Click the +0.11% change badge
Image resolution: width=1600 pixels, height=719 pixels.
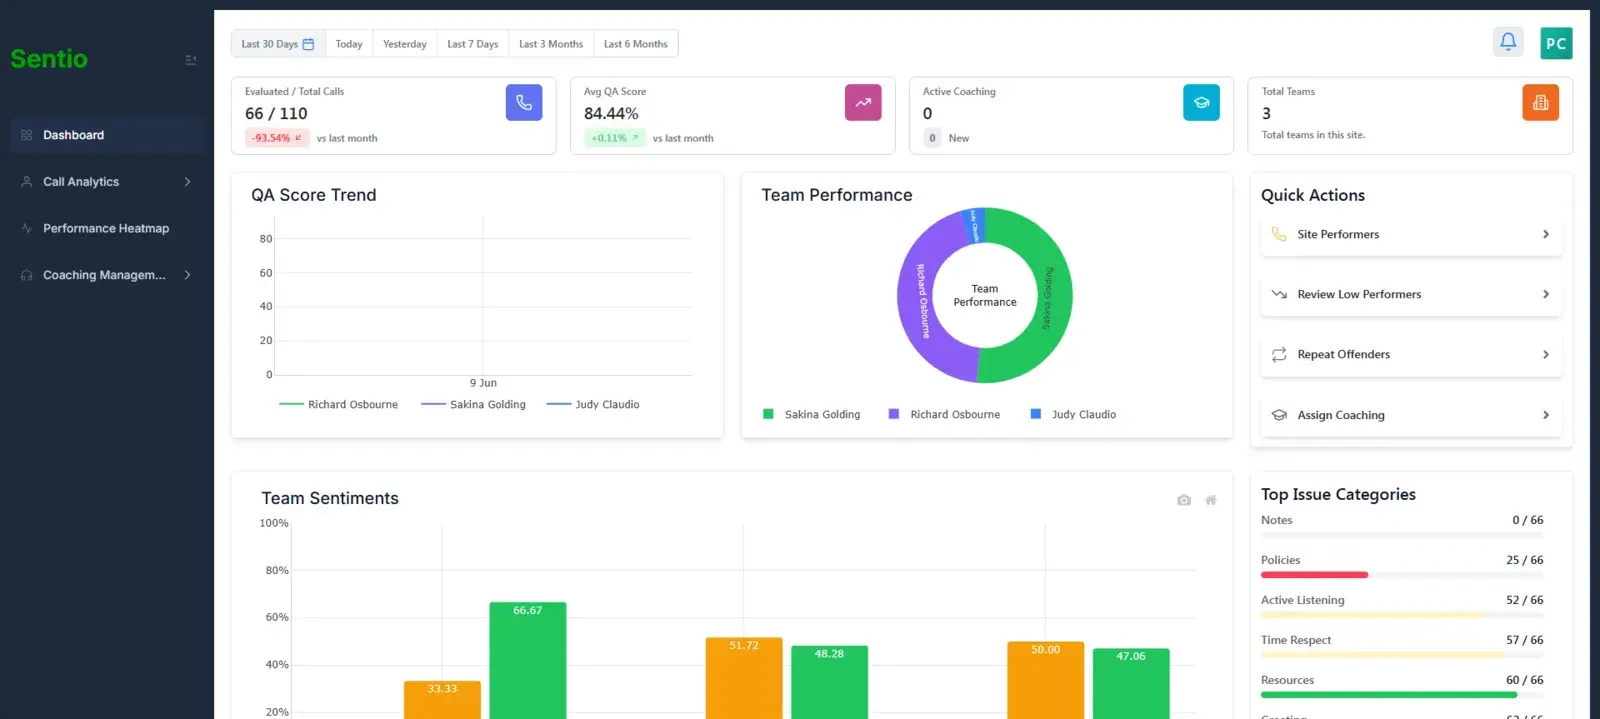pyautogui.click(x=615, y=138)
